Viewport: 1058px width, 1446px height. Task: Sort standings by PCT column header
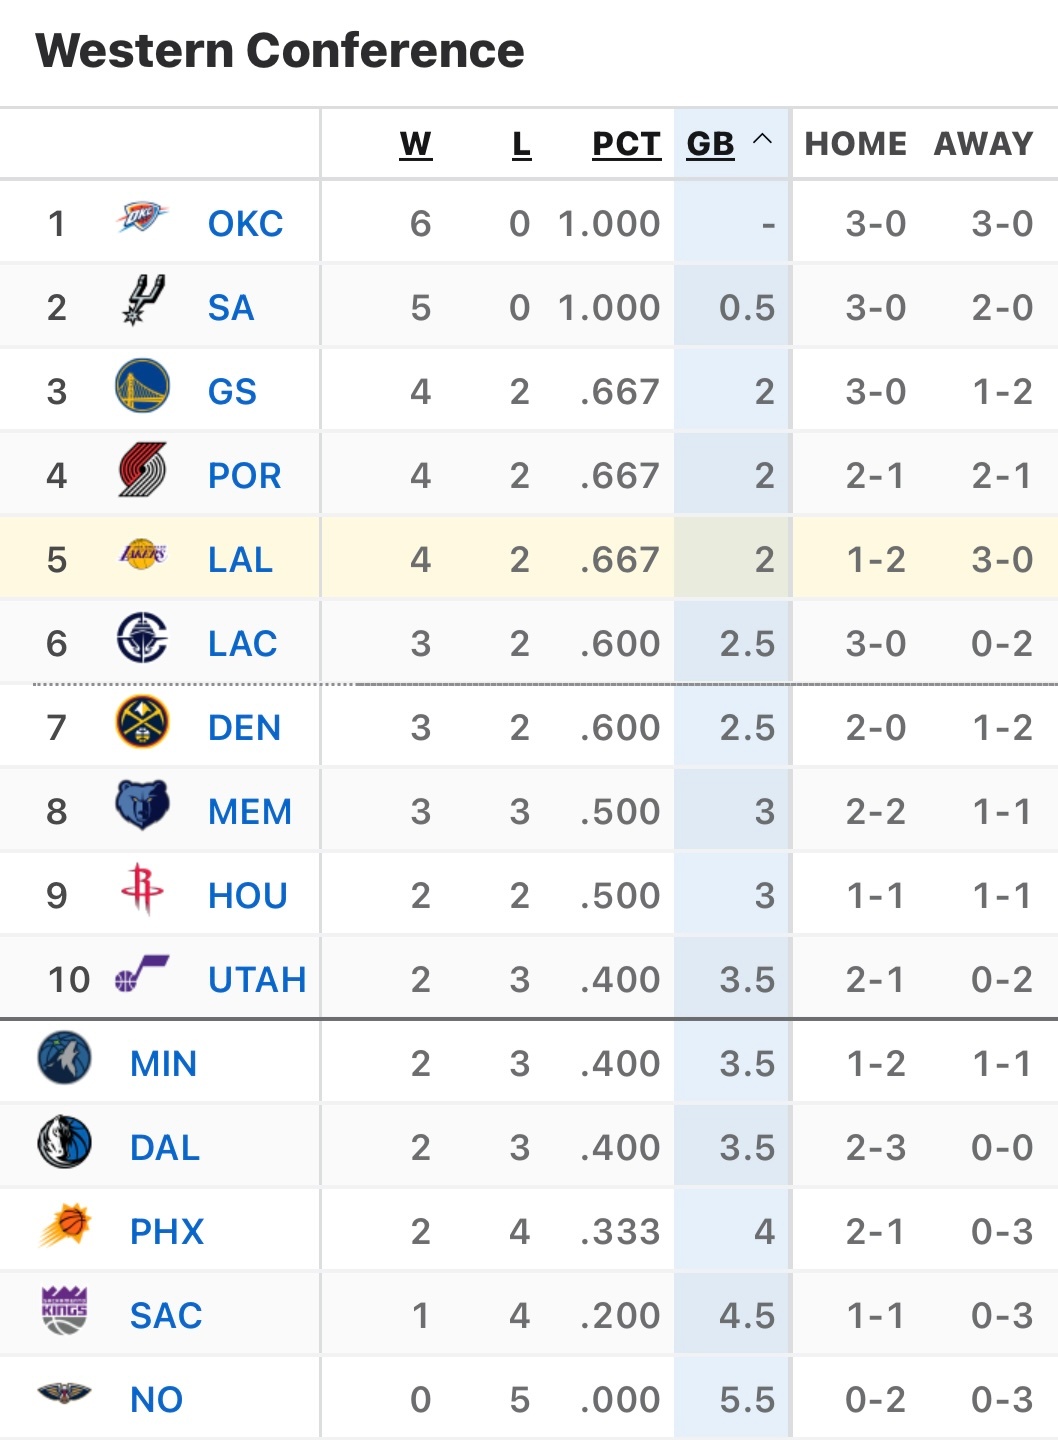pos(626,144)
